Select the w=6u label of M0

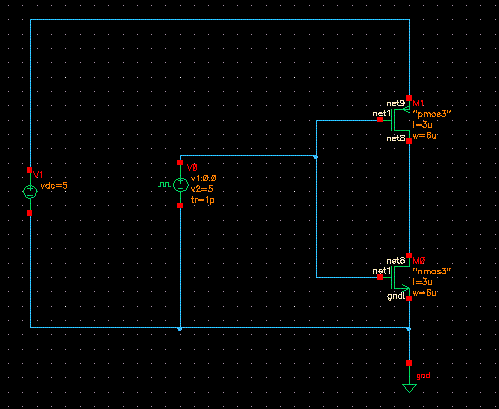click(x=425, y=293)
